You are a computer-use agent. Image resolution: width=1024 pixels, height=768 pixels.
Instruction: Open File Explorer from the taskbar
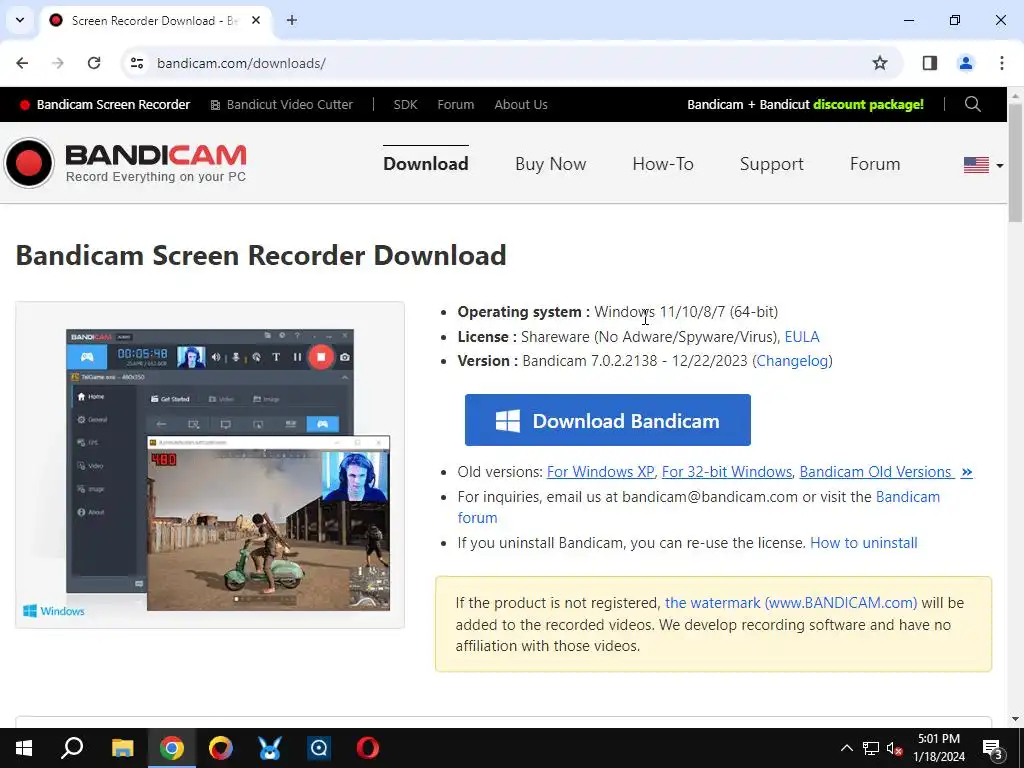coord(122,748)
